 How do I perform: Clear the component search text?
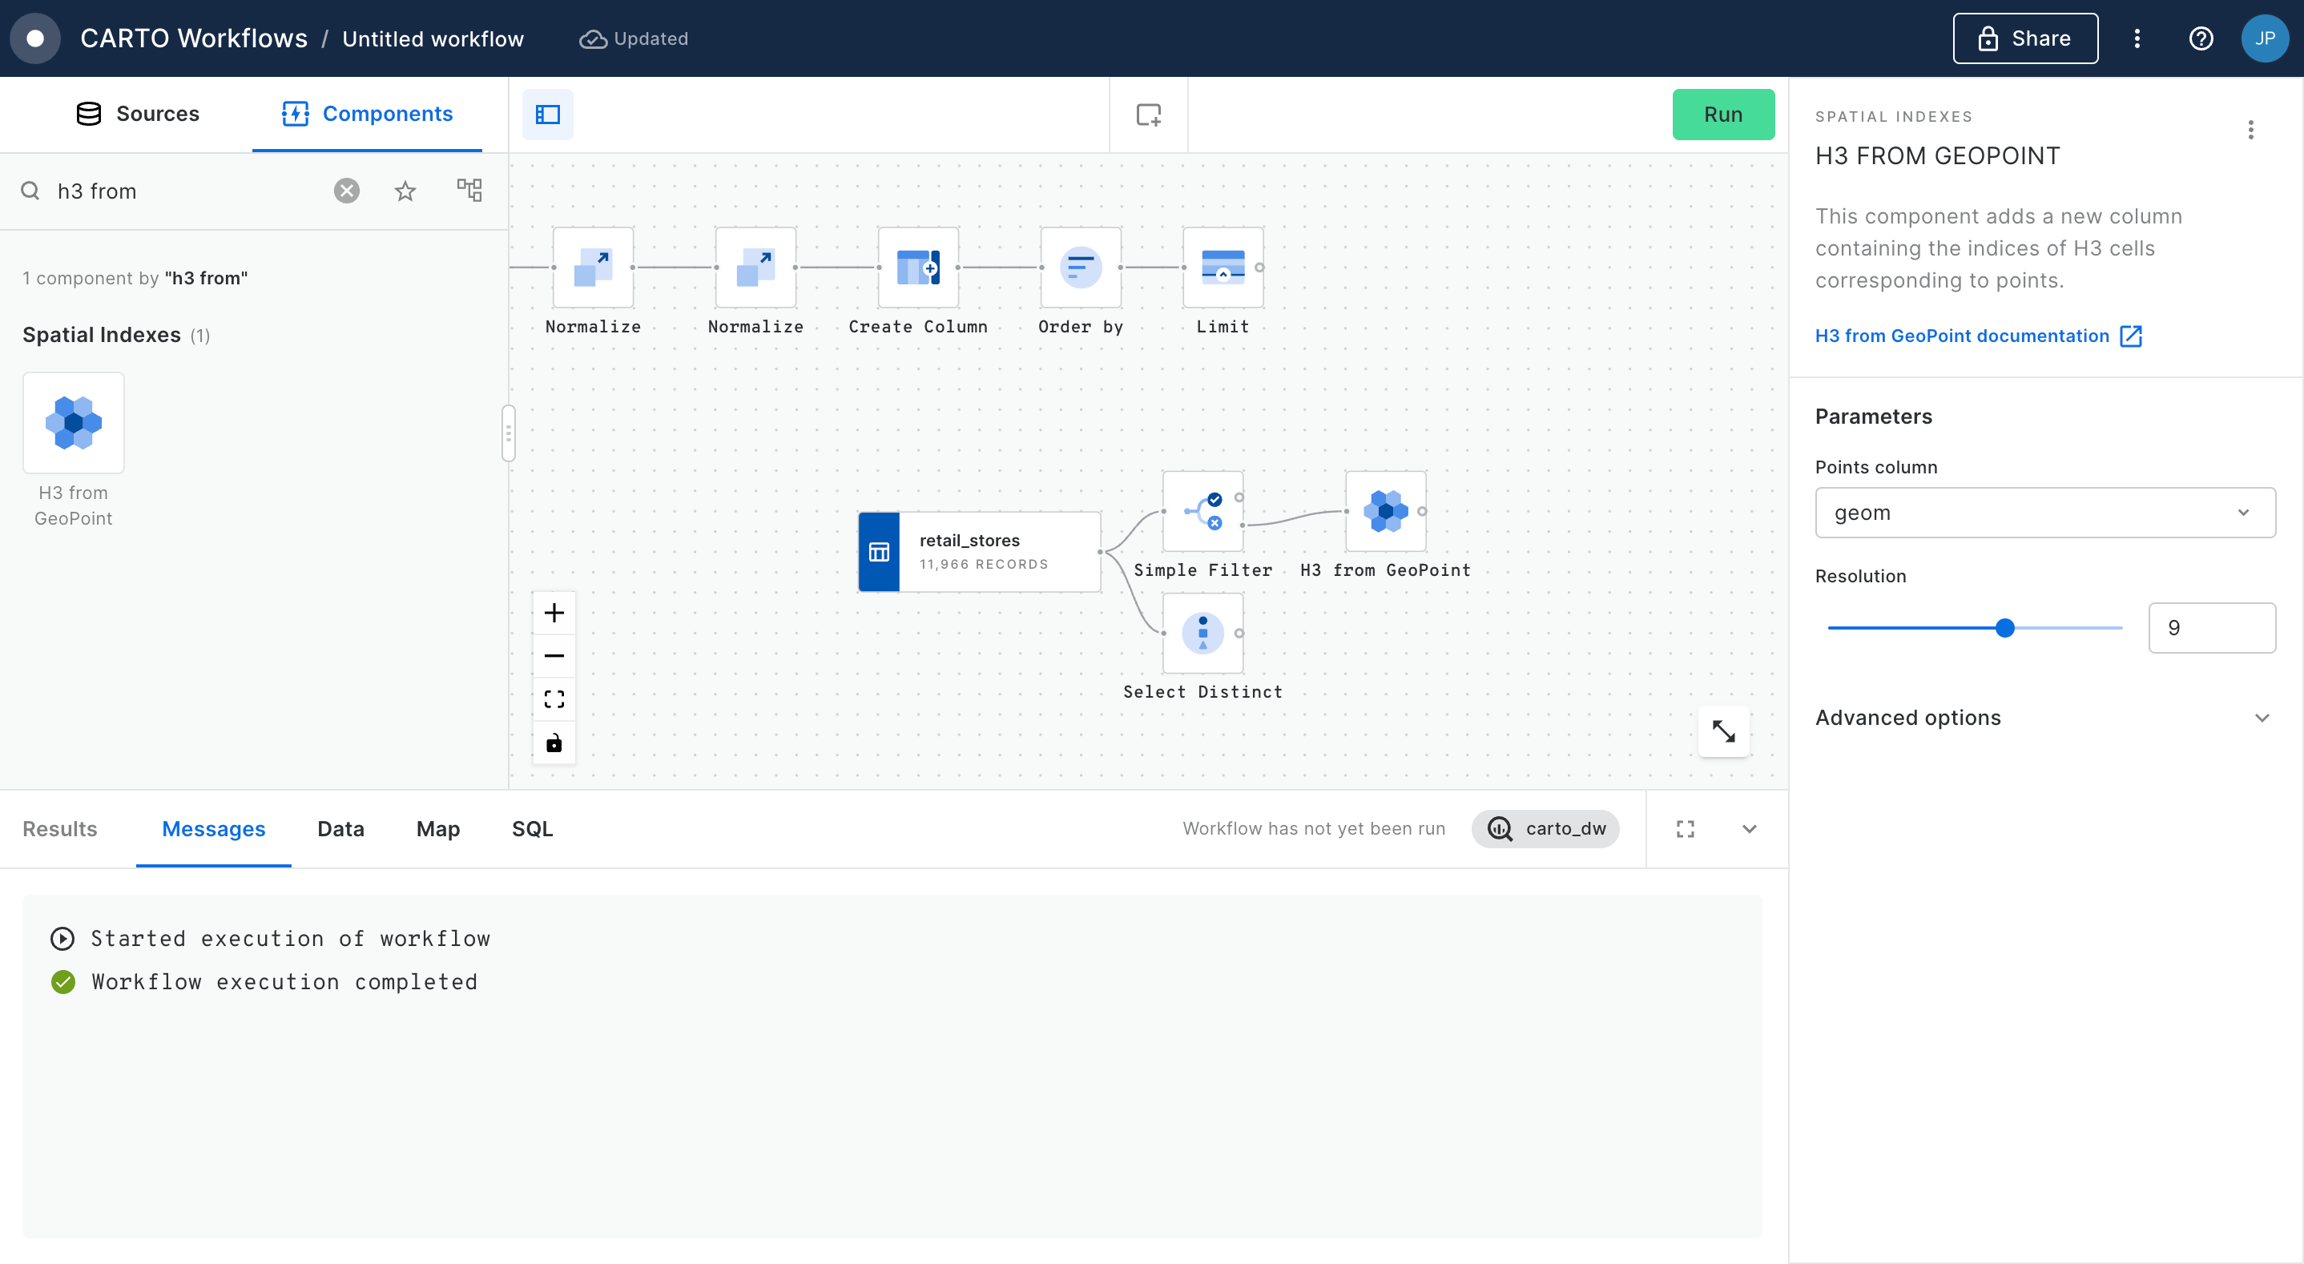click(346, 190)
